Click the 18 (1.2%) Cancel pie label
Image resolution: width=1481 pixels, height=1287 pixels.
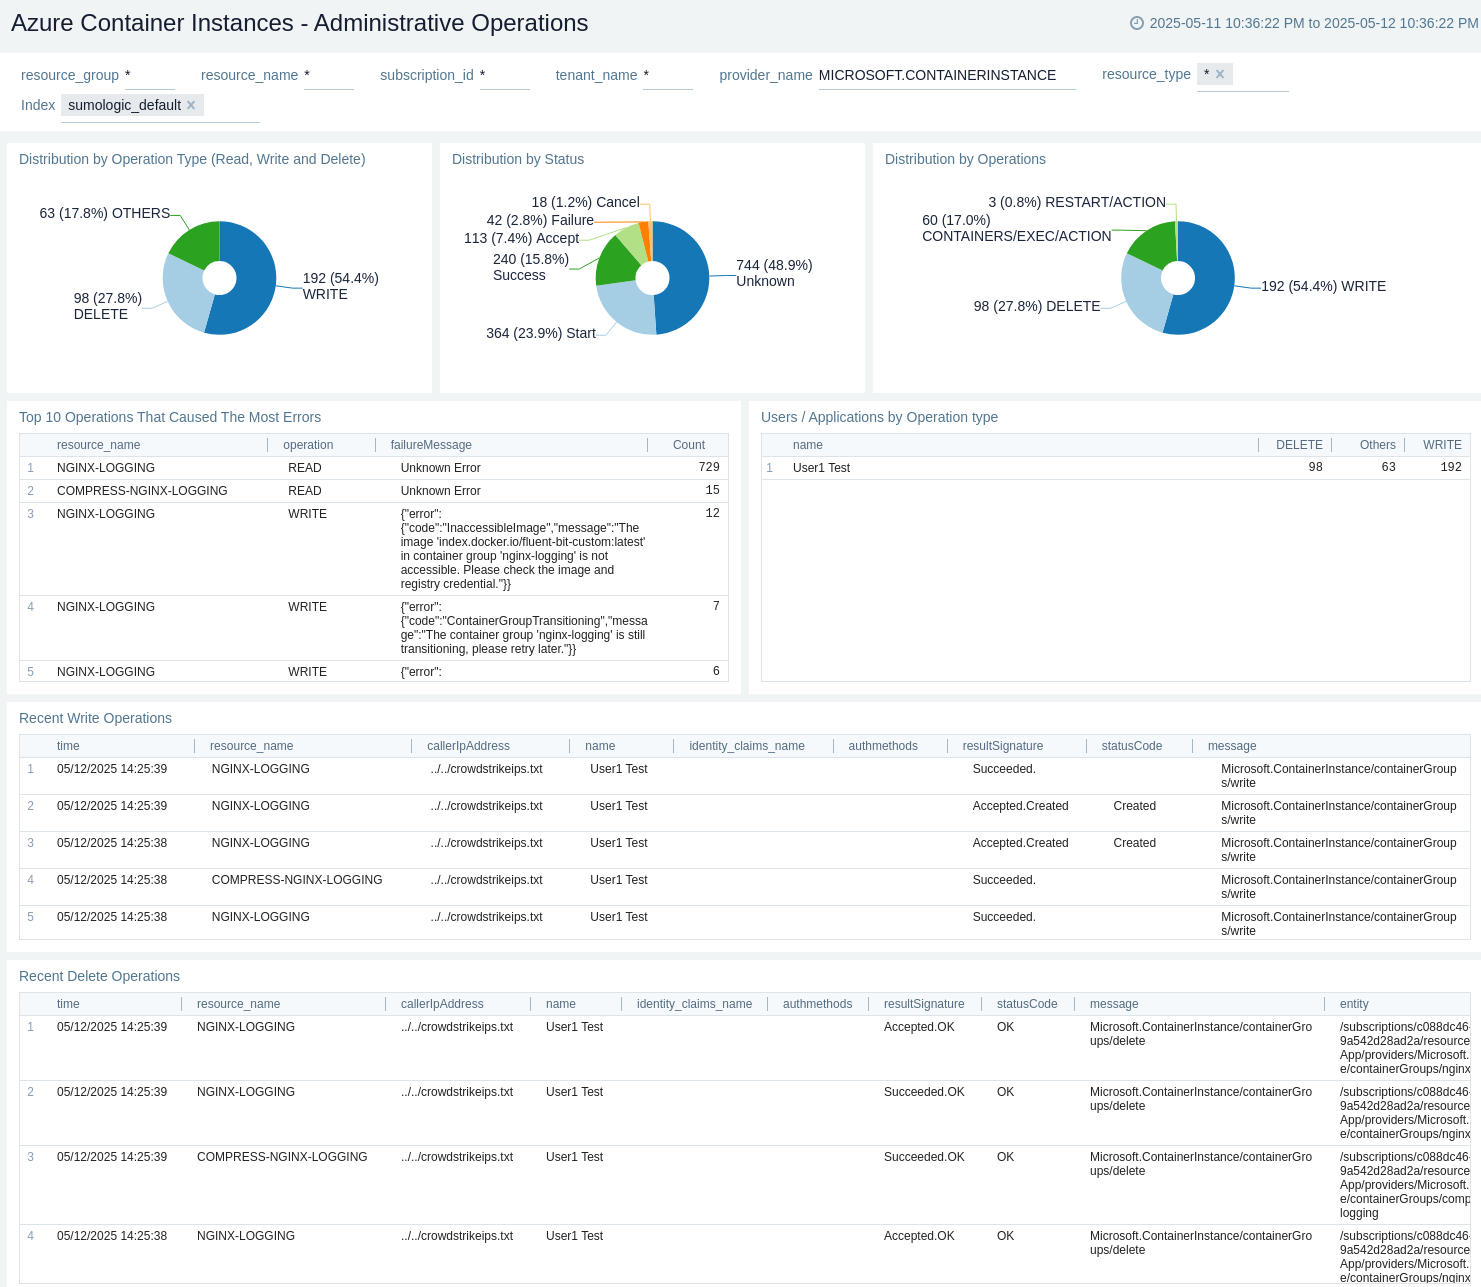point(585,202)
